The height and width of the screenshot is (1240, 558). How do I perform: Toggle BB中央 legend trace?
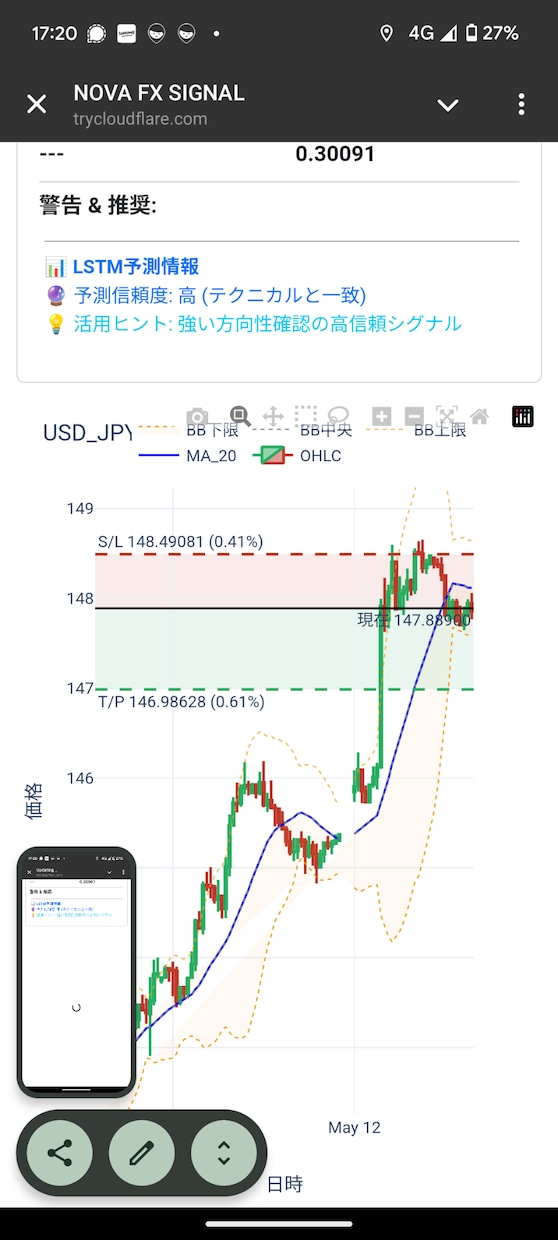click(x=301, y=431)
